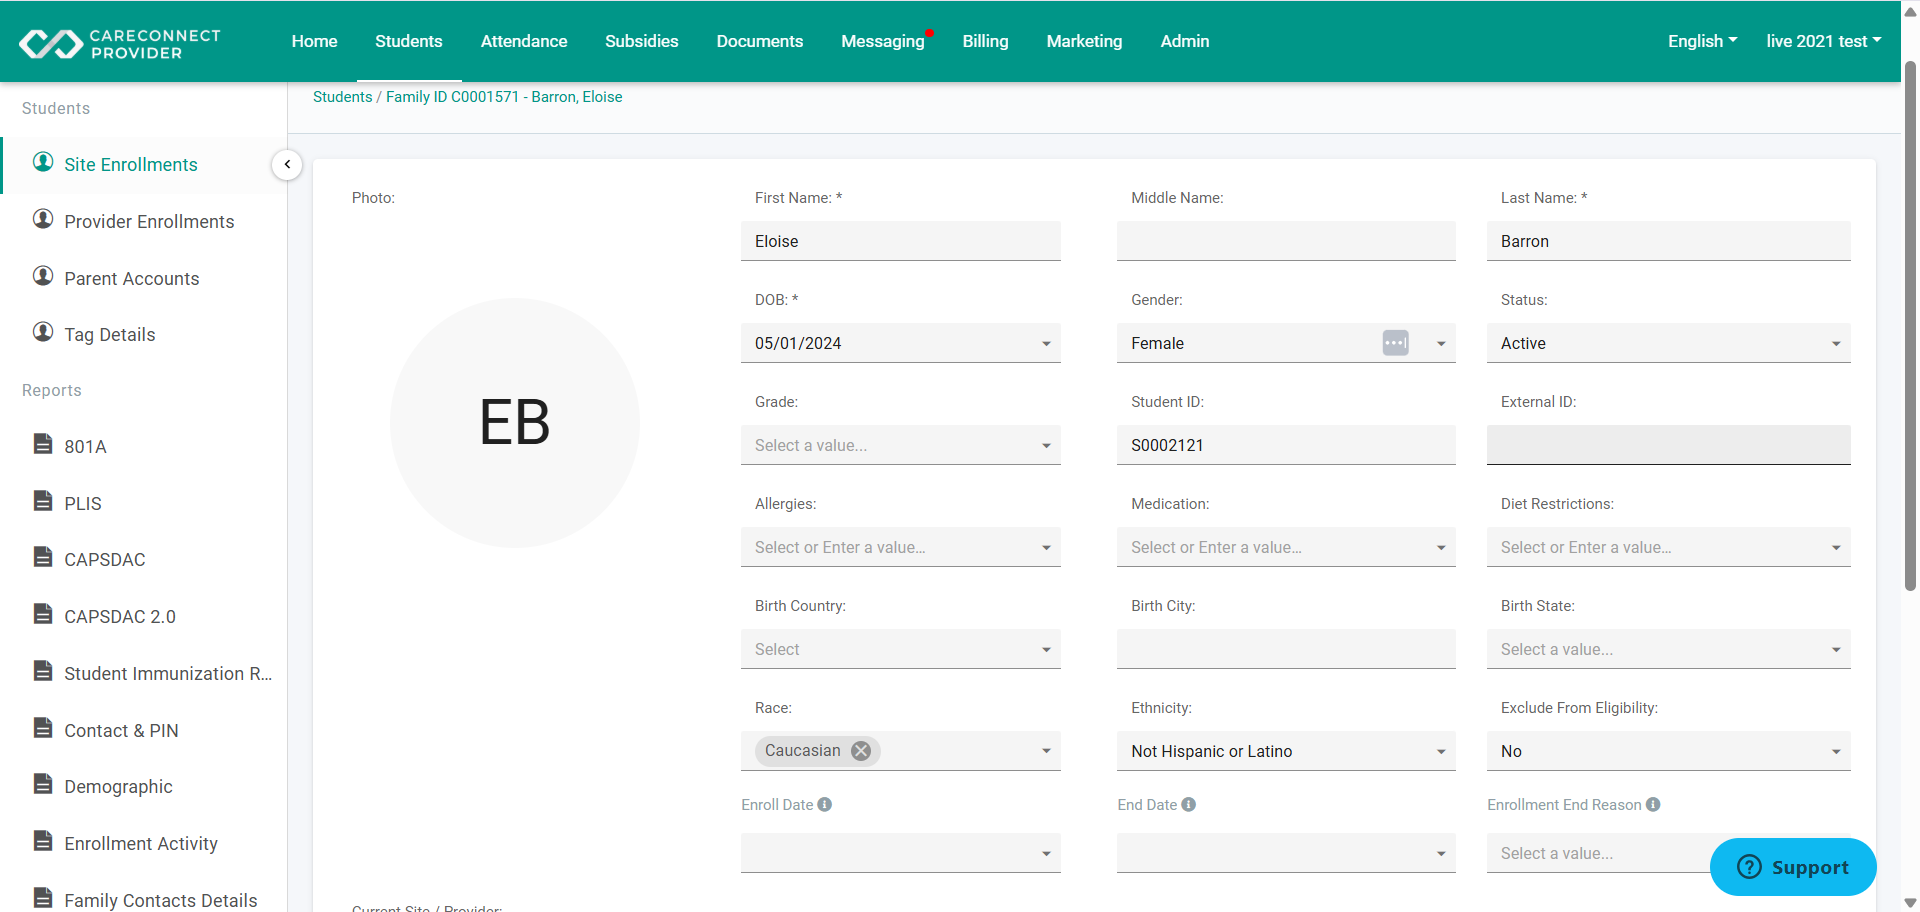The image size is (1920, 912).
Task: Open the Support help widget
Action: (x=1793, y=867)
